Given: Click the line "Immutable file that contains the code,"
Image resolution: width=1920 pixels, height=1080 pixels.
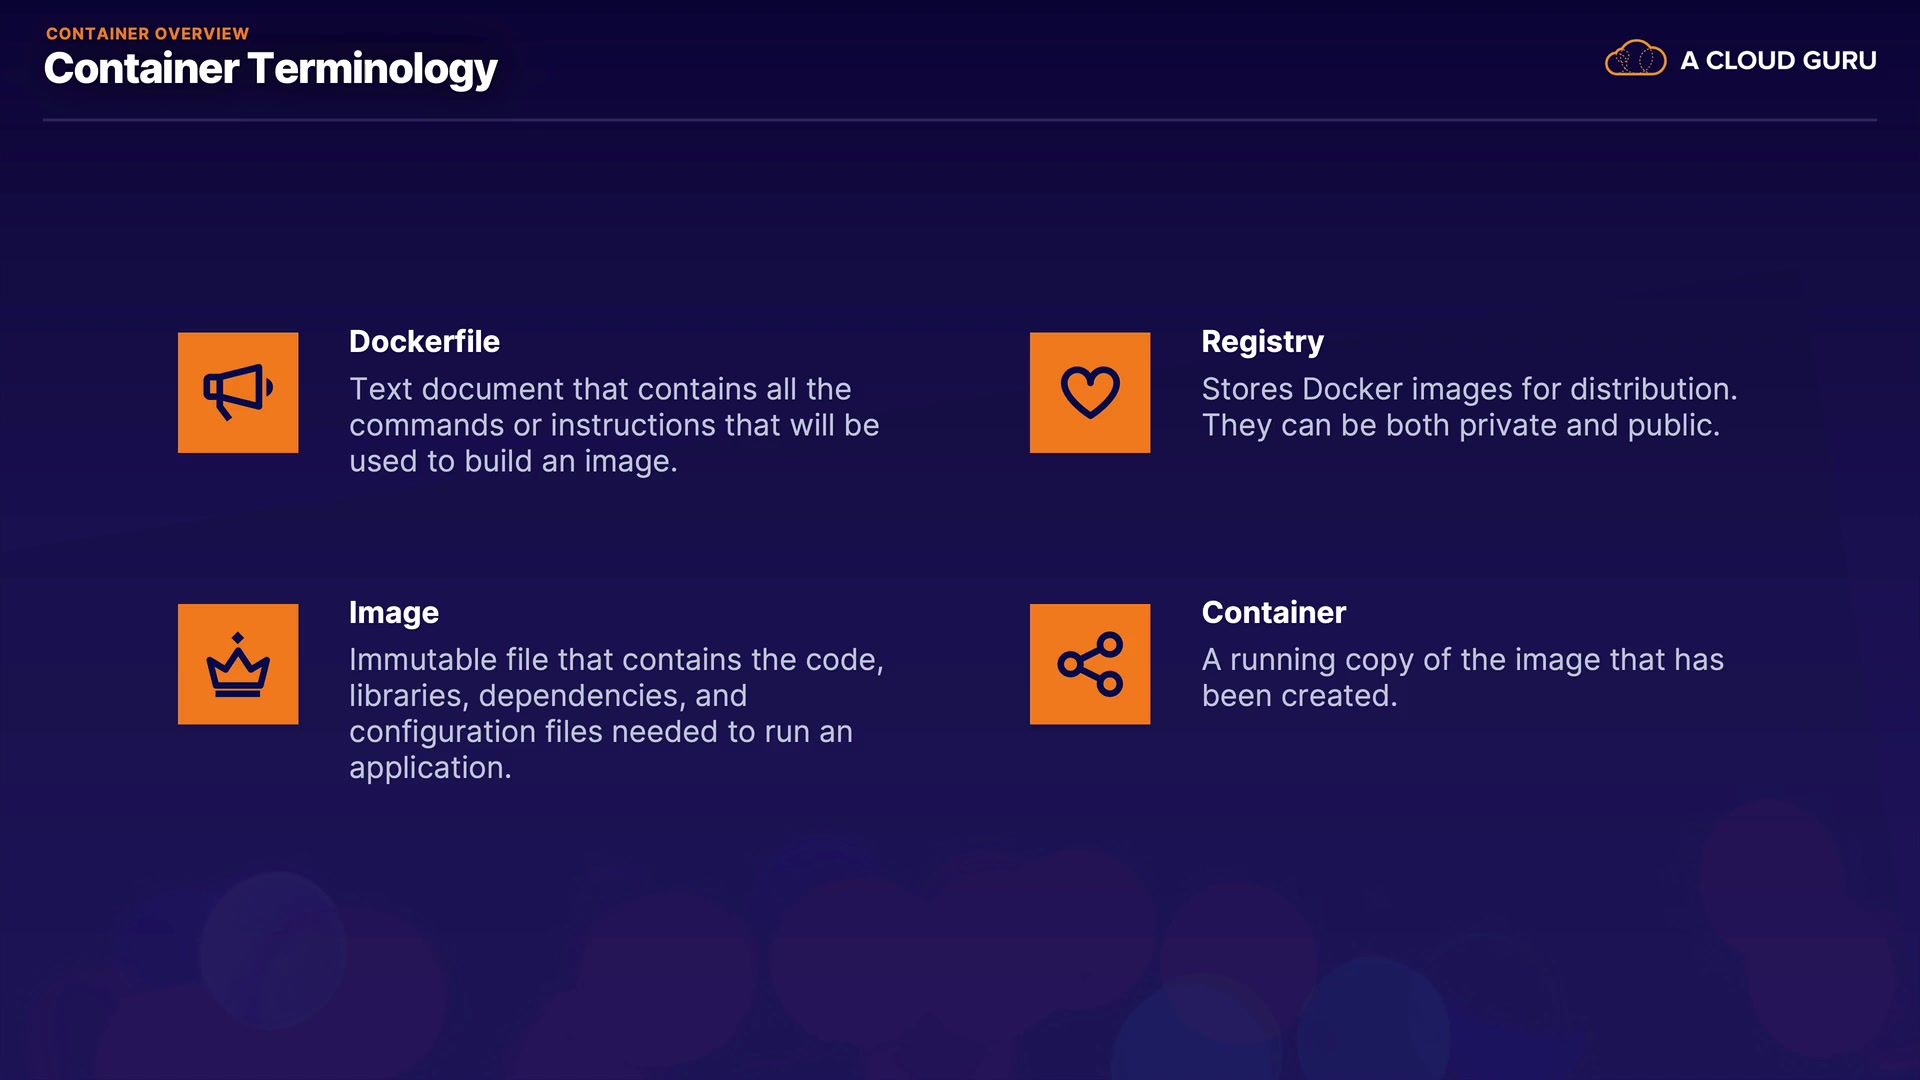Looking at the screenshot, I should [x=616, y=660].
